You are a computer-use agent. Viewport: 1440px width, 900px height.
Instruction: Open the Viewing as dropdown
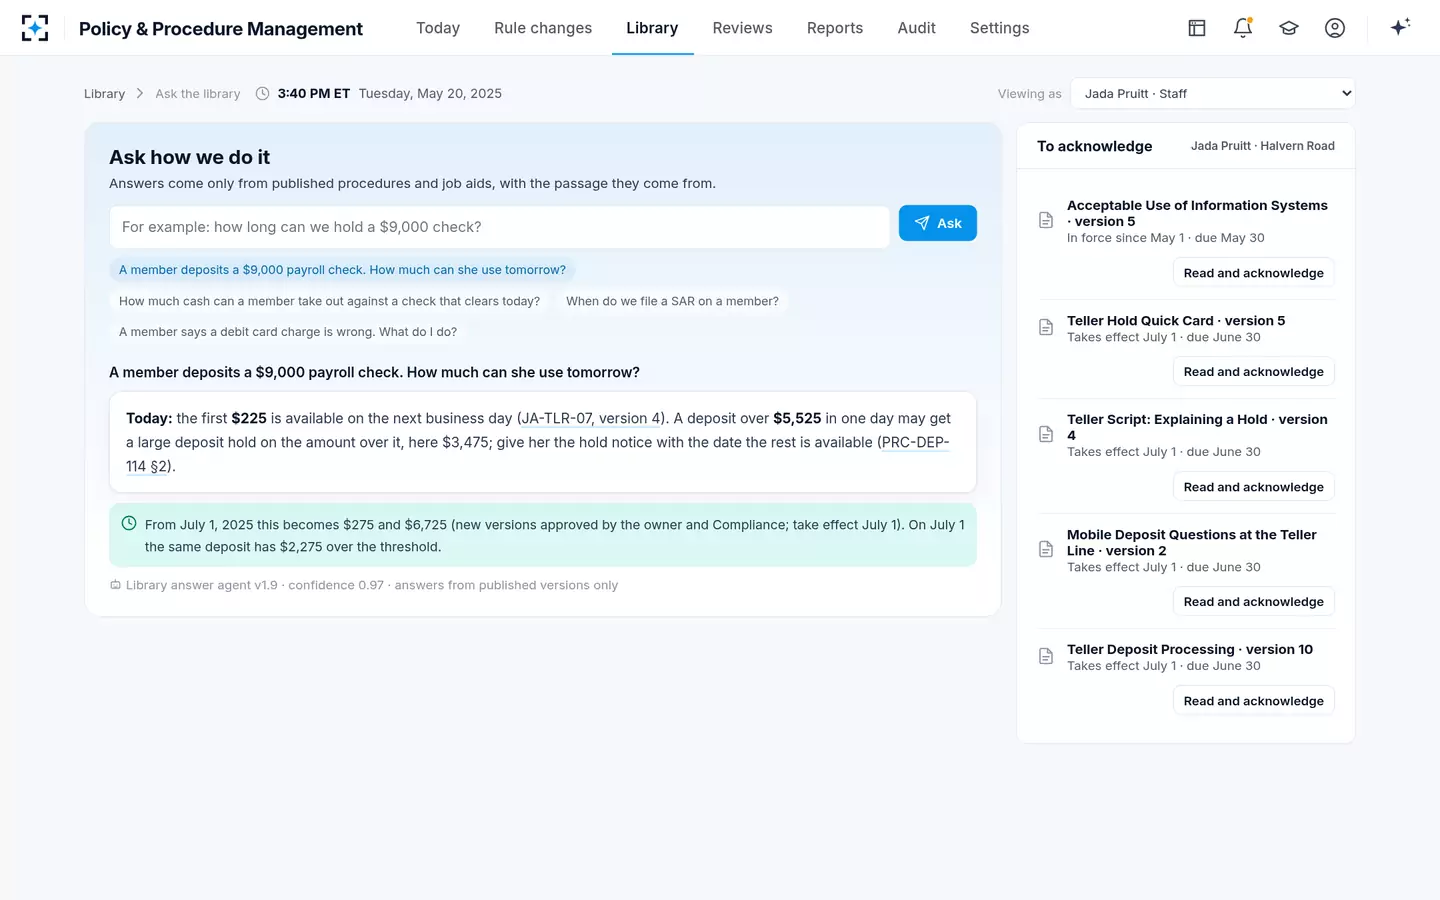point(1212,93)
